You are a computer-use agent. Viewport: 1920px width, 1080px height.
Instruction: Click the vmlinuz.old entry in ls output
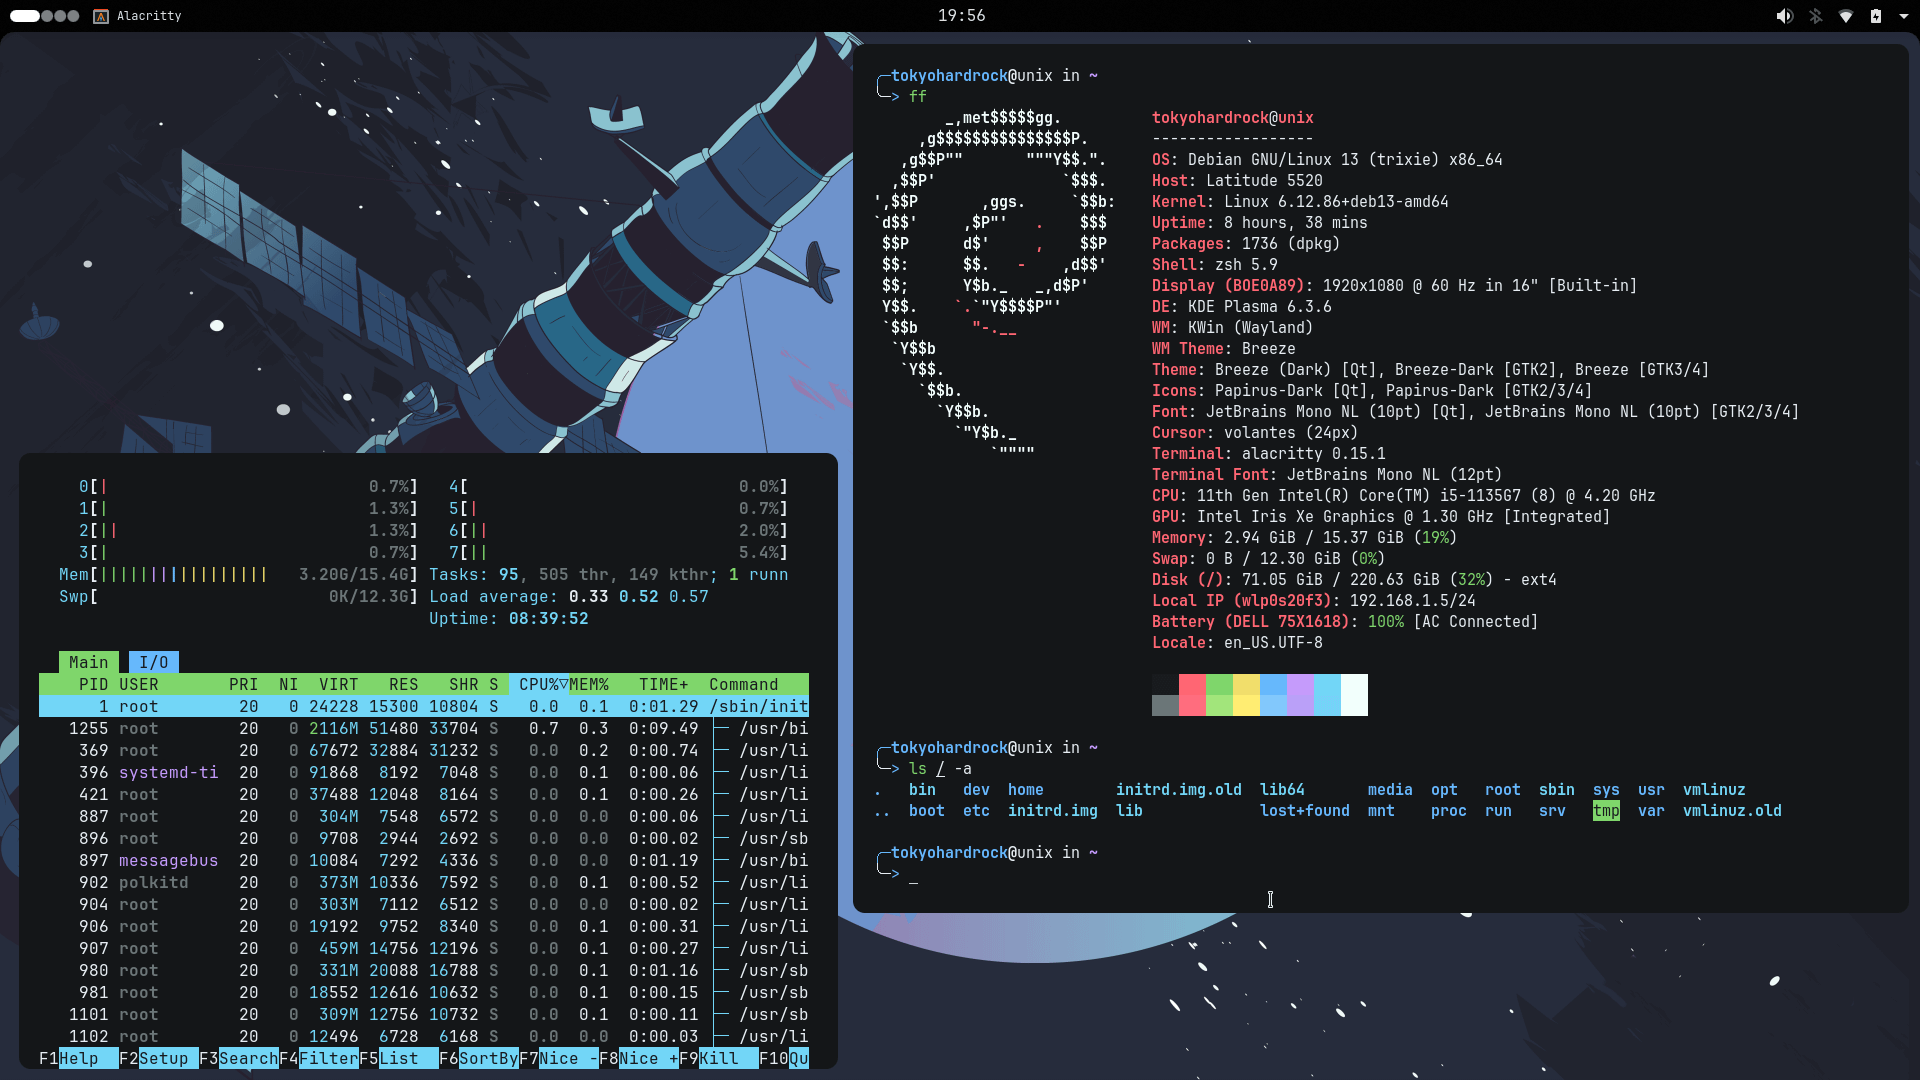click(x=1732, y=811)
